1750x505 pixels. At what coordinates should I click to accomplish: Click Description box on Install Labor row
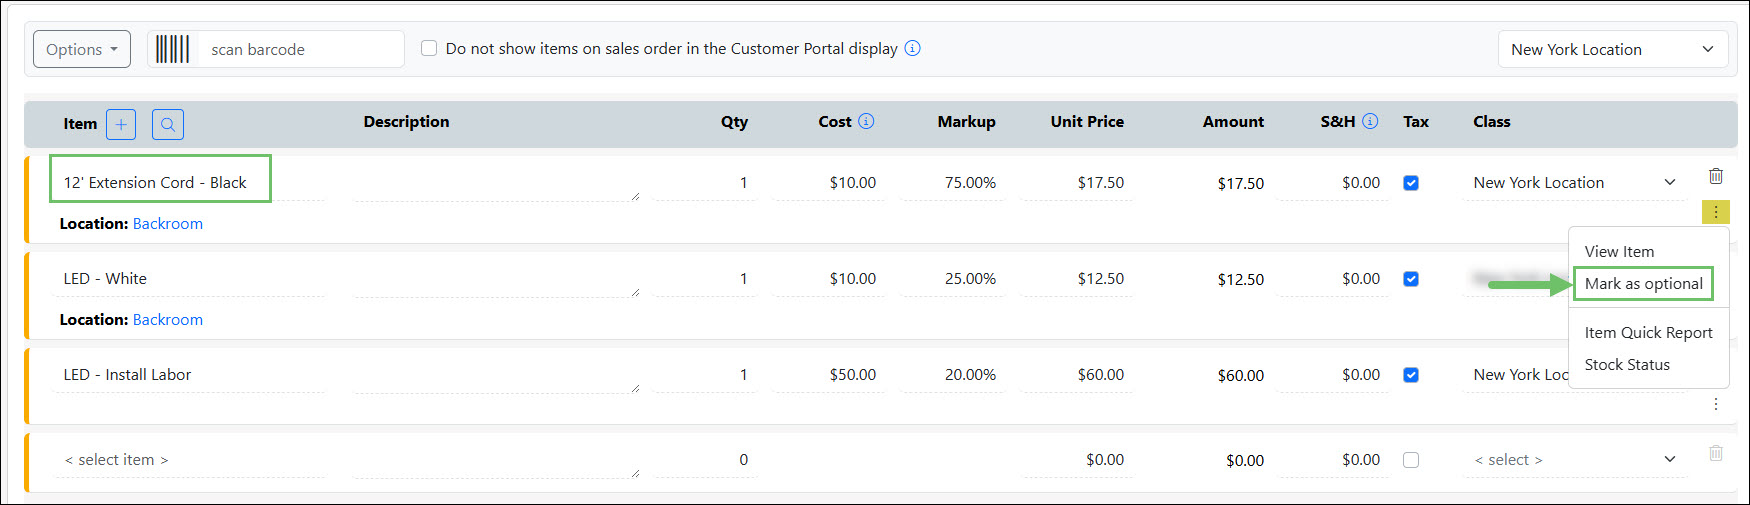496,375
